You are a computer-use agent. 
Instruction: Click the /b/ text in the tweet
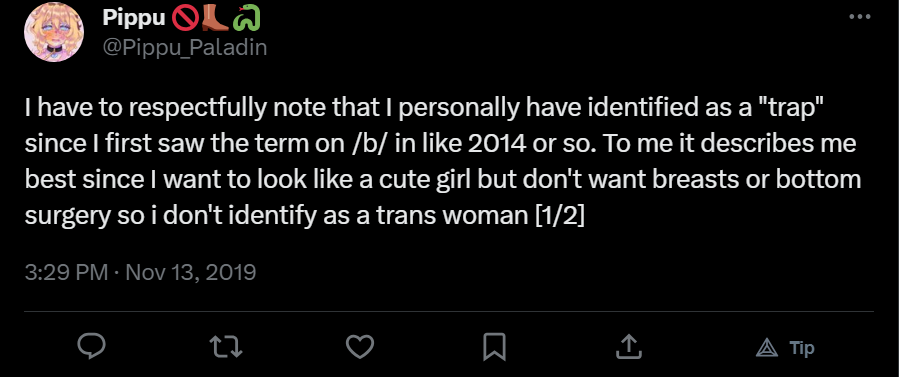tap(370, 143)
